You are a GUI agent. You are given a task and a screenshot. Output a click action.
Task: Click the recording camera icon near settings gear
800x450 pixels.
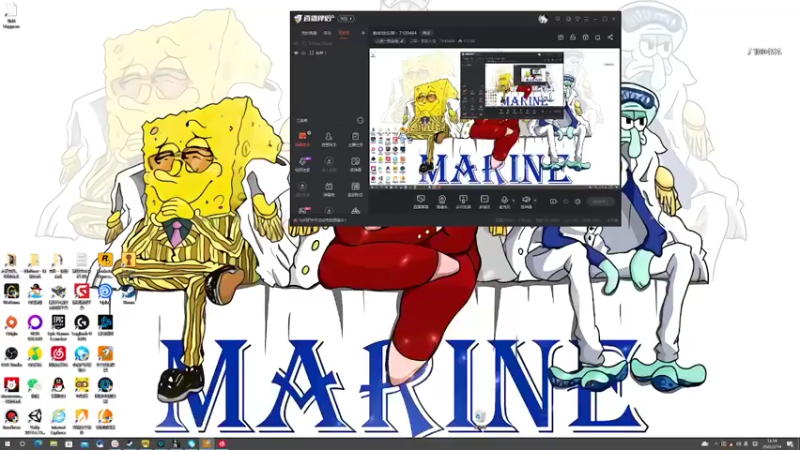click(x=554, y=202)
